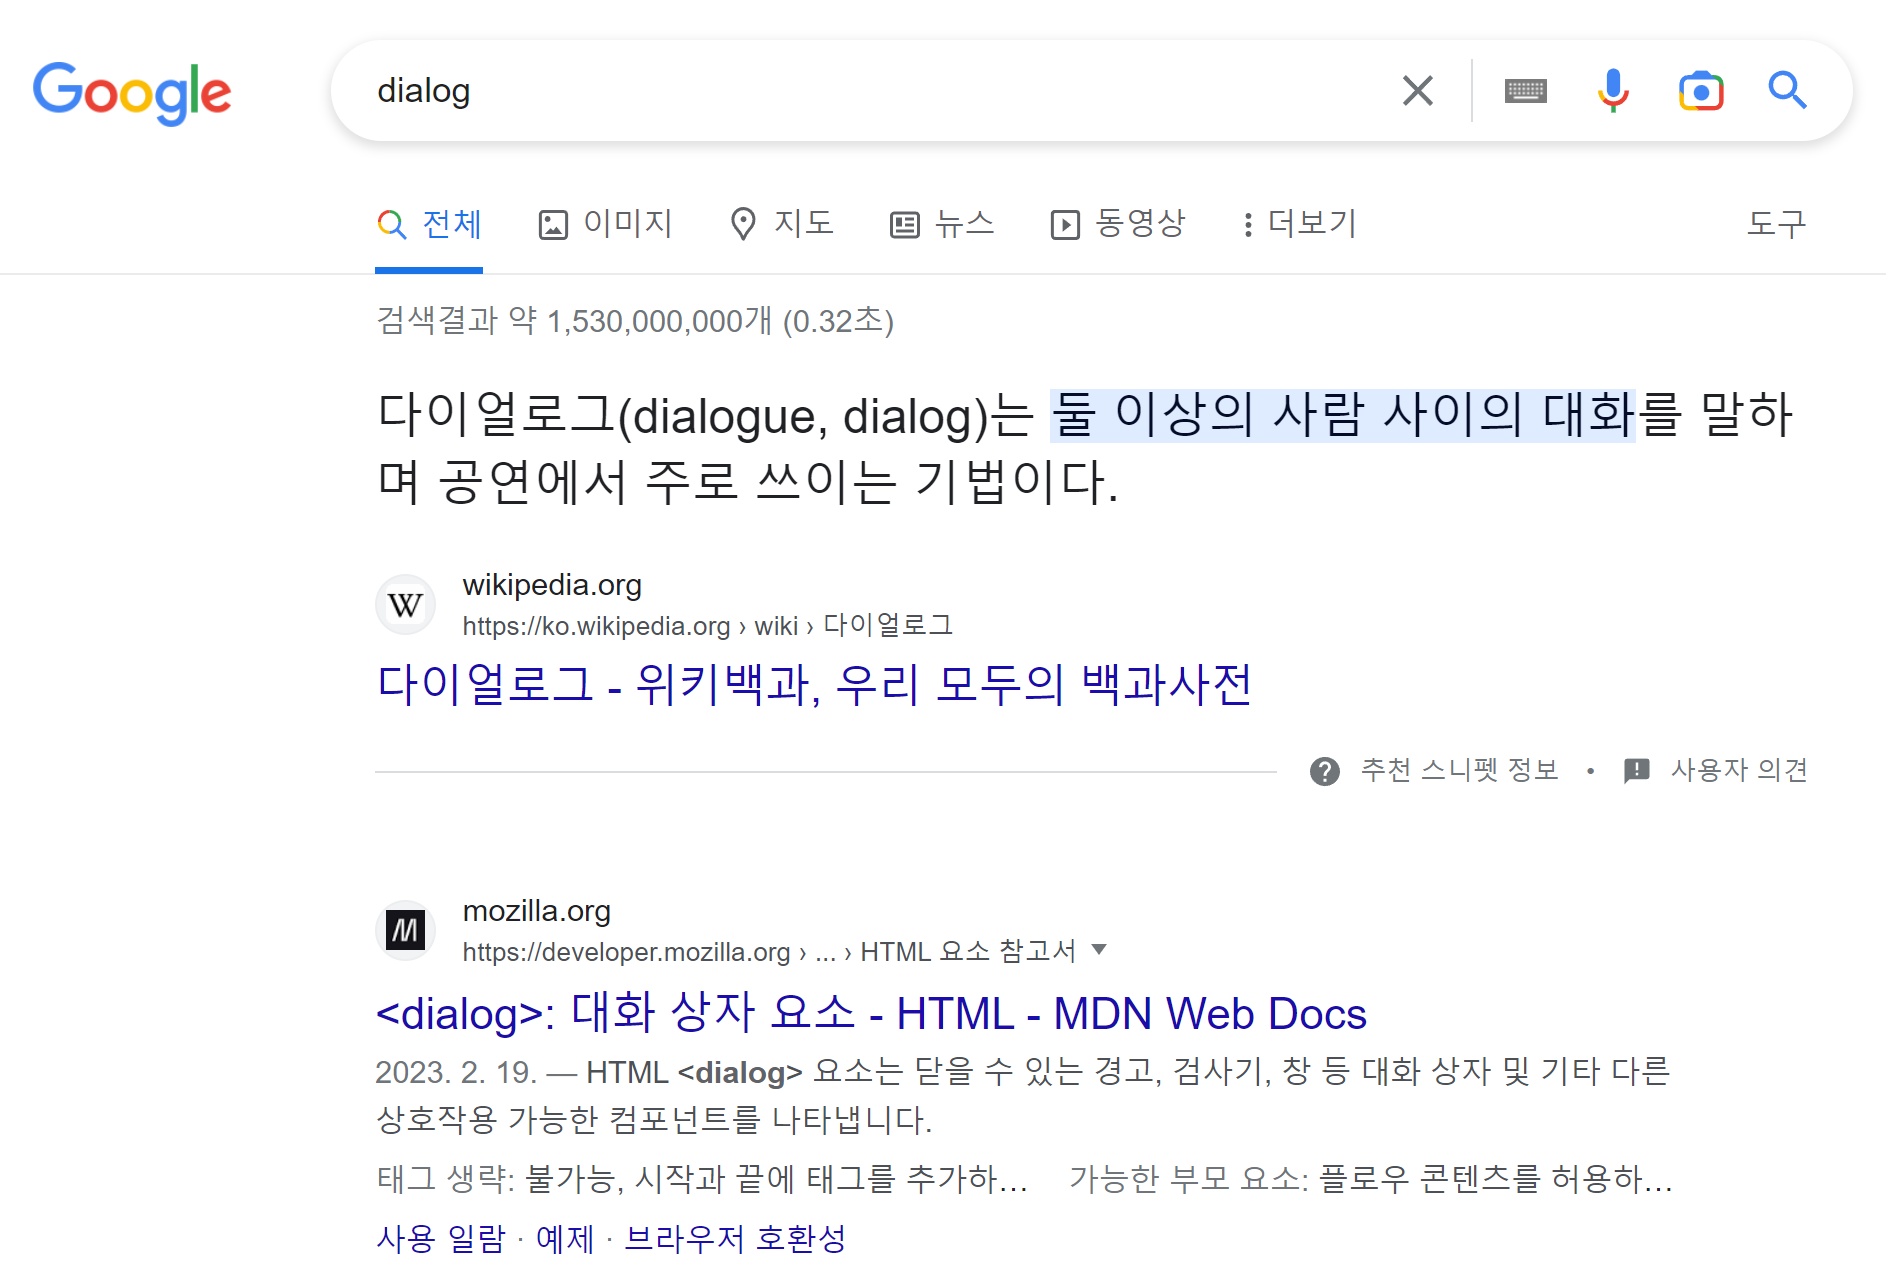Open the 사용 일람 sitelink

point(441,1239)
